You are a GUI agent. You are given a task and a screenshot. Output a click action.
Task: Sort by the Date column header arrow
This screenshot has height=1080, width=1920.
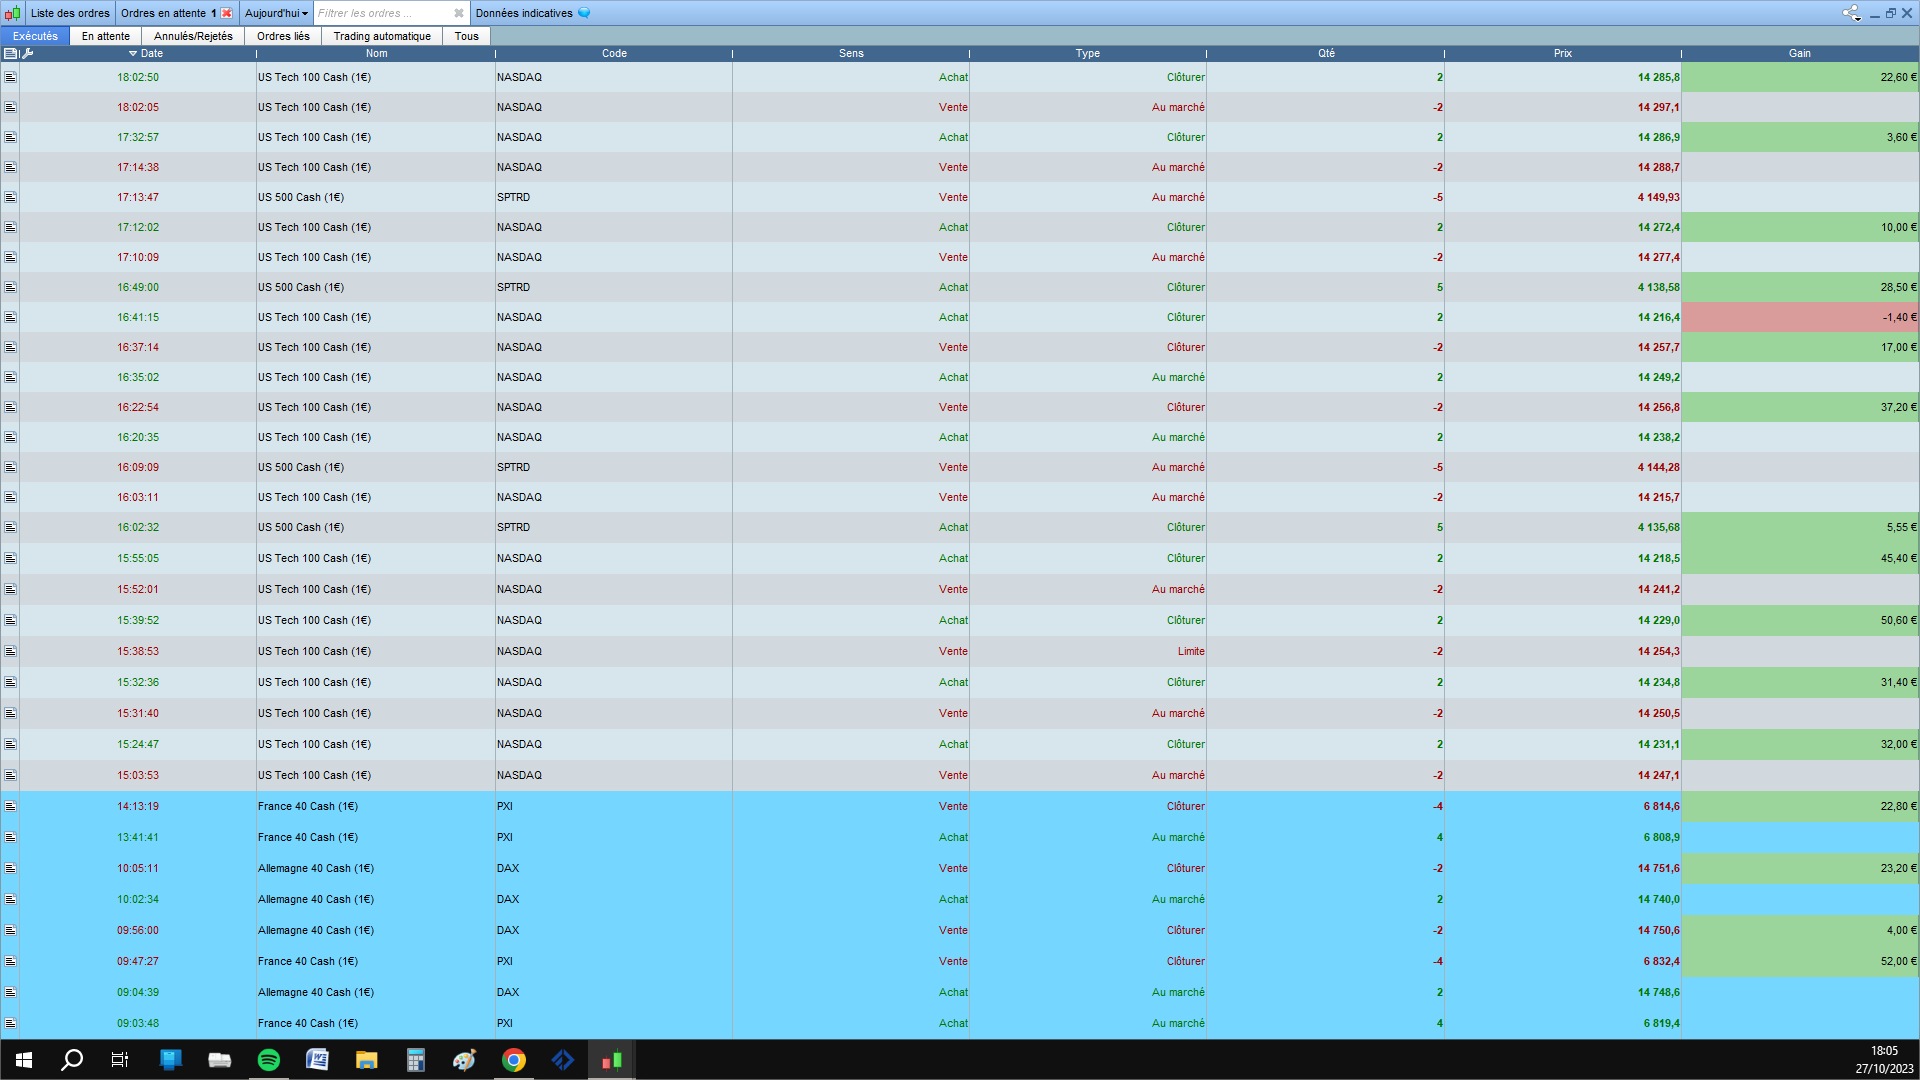point(133,54)
